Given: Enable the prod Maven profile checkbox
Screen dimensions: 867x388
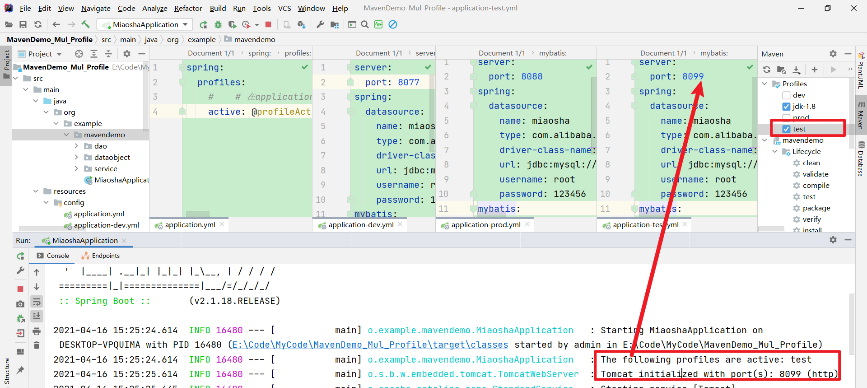Looking at the screenshot, I should coord(786,117).
